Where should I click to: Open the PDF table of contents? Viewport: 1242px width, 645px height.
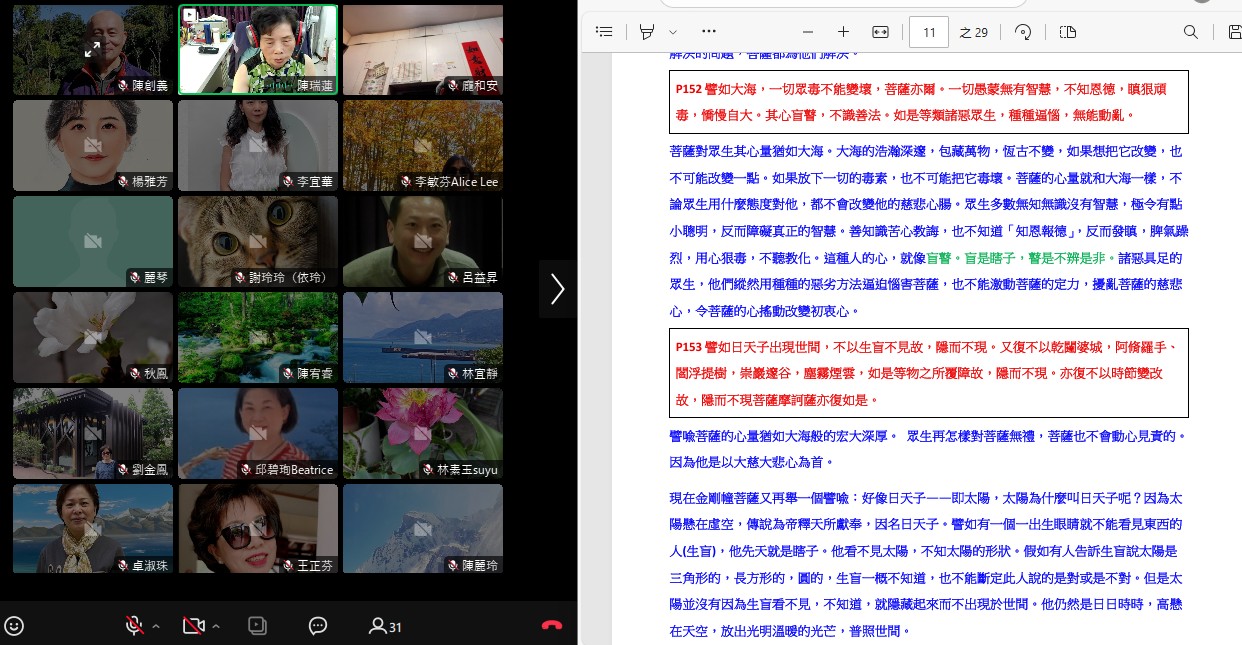pos(604,32)
